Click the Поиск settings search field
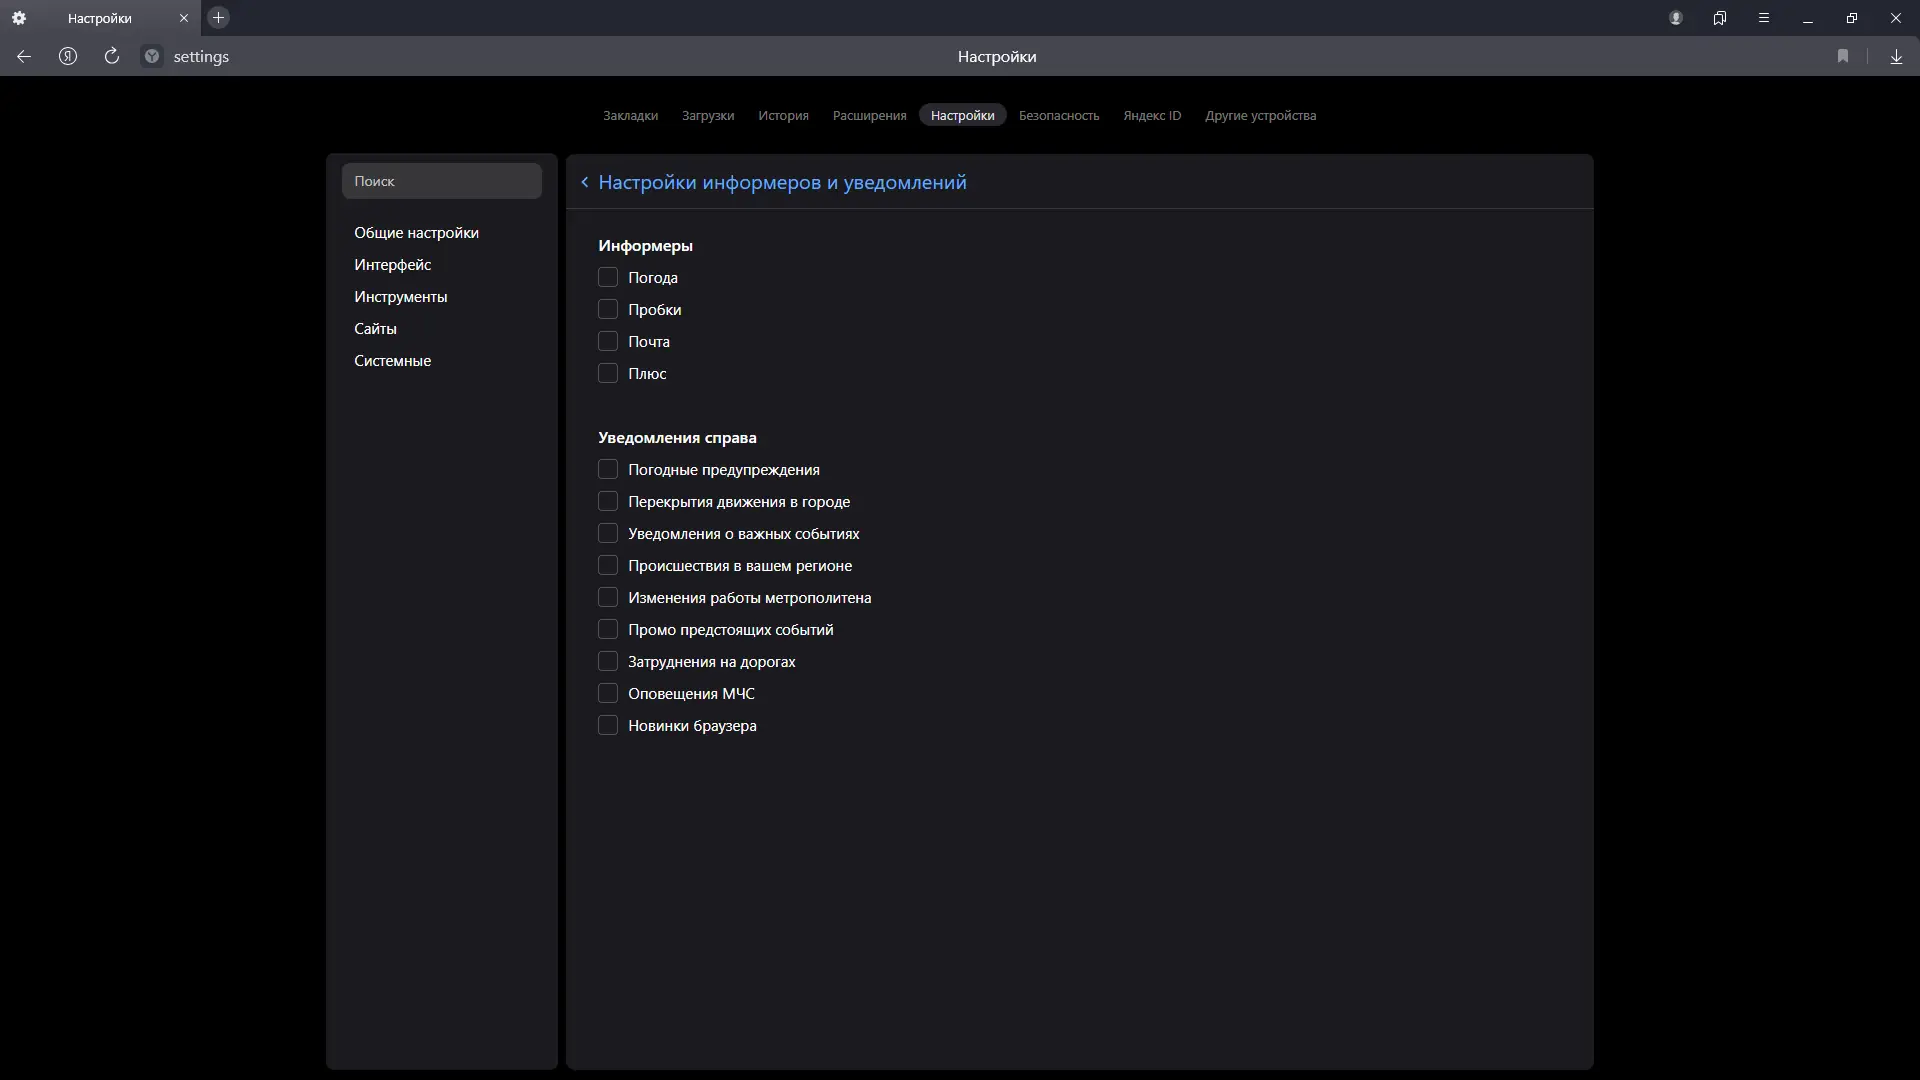Viewport: 1920px width, 1080px height. 441,181
